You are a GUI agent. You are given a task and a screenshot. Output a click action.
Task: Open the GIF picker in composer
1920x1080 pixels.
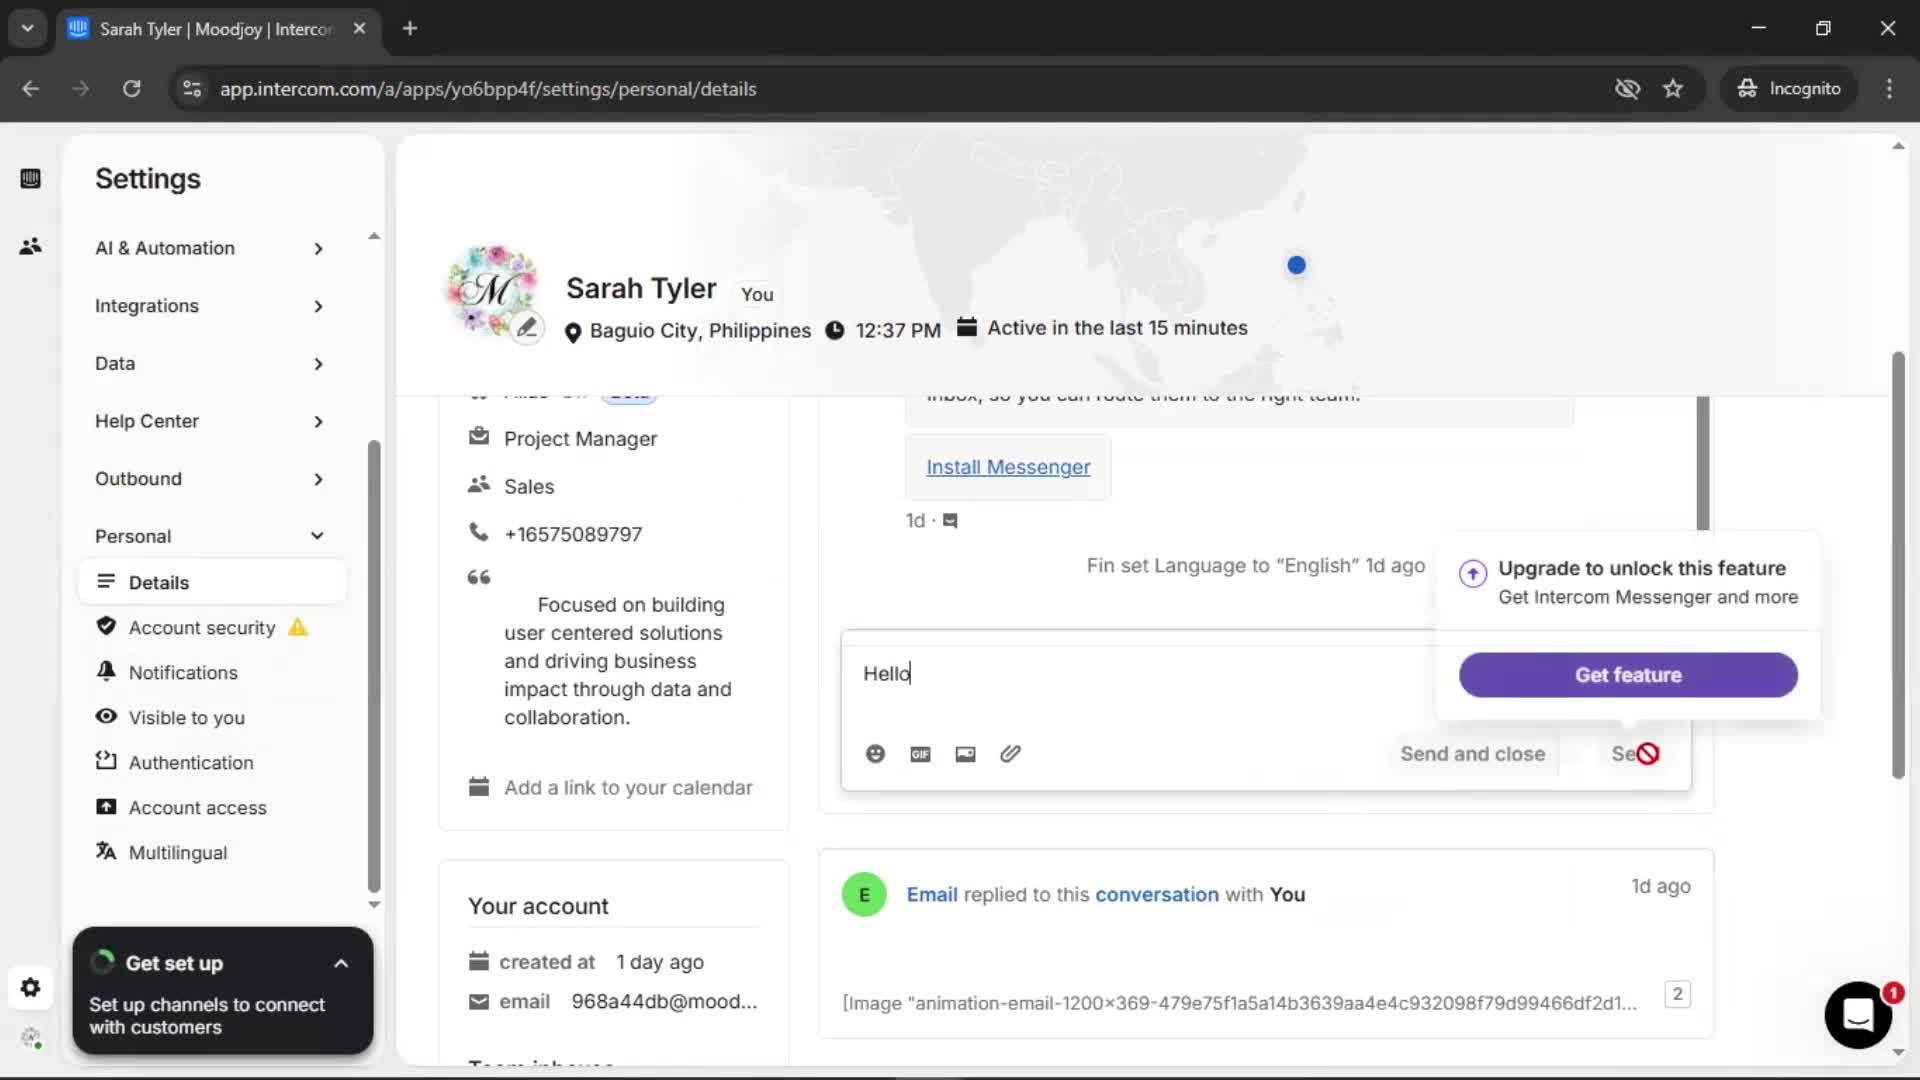(920, 754)
